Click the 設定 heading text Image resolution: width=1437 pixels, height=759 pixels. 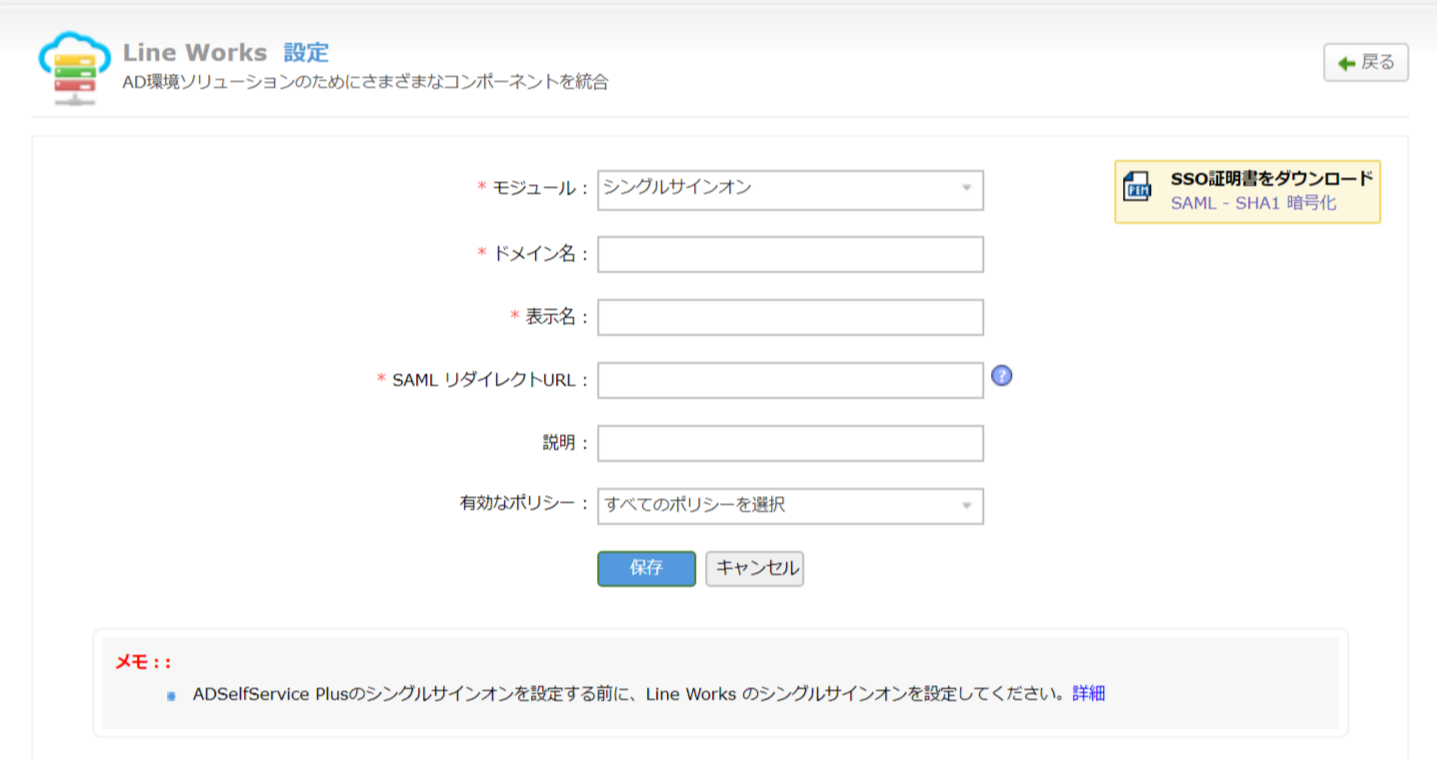point(306,53)
